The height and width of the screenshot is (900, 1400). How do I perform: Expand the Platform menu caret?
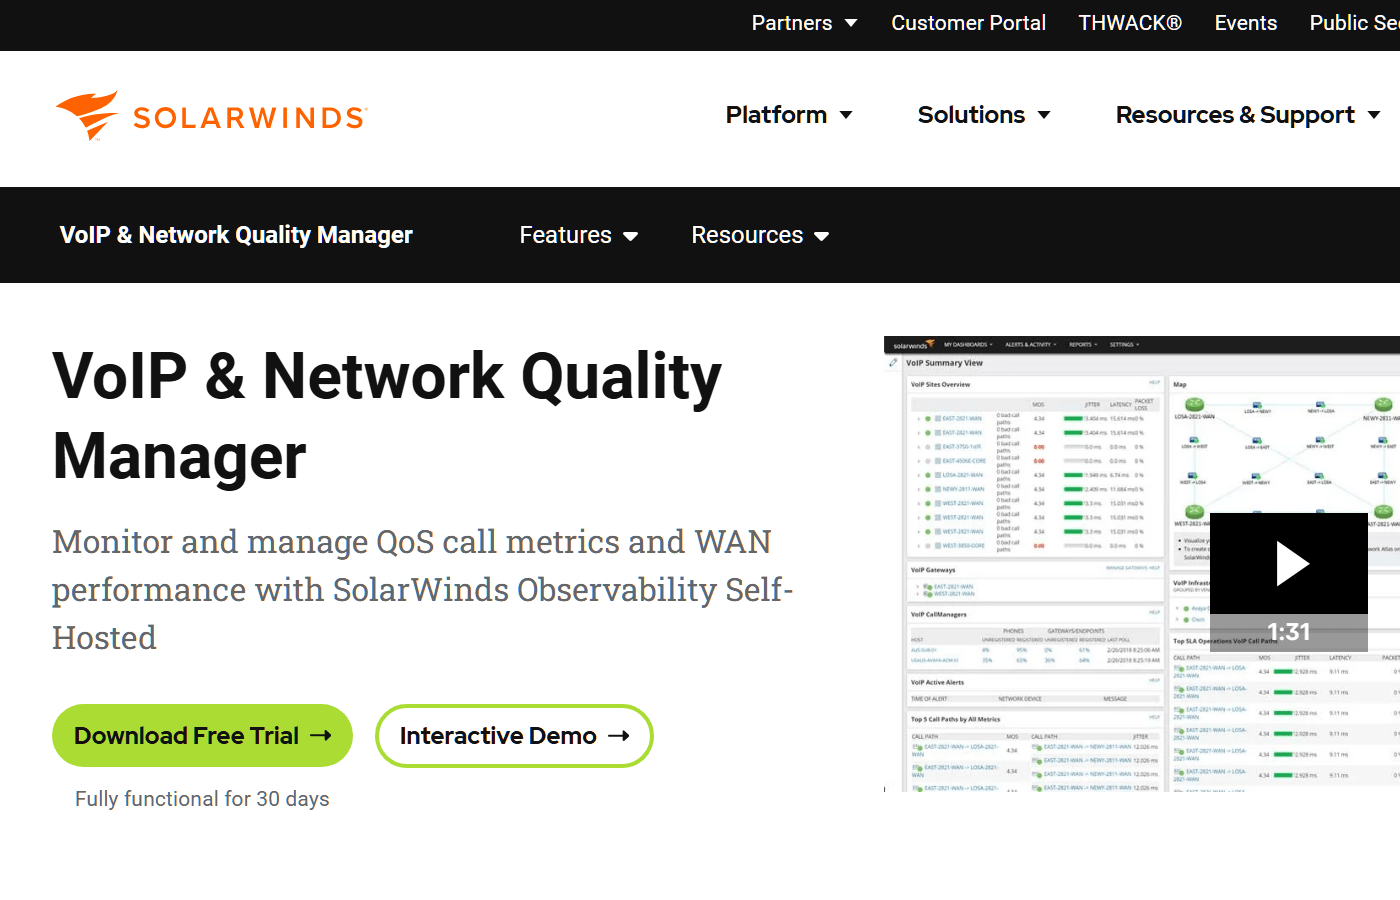[846, 115]
